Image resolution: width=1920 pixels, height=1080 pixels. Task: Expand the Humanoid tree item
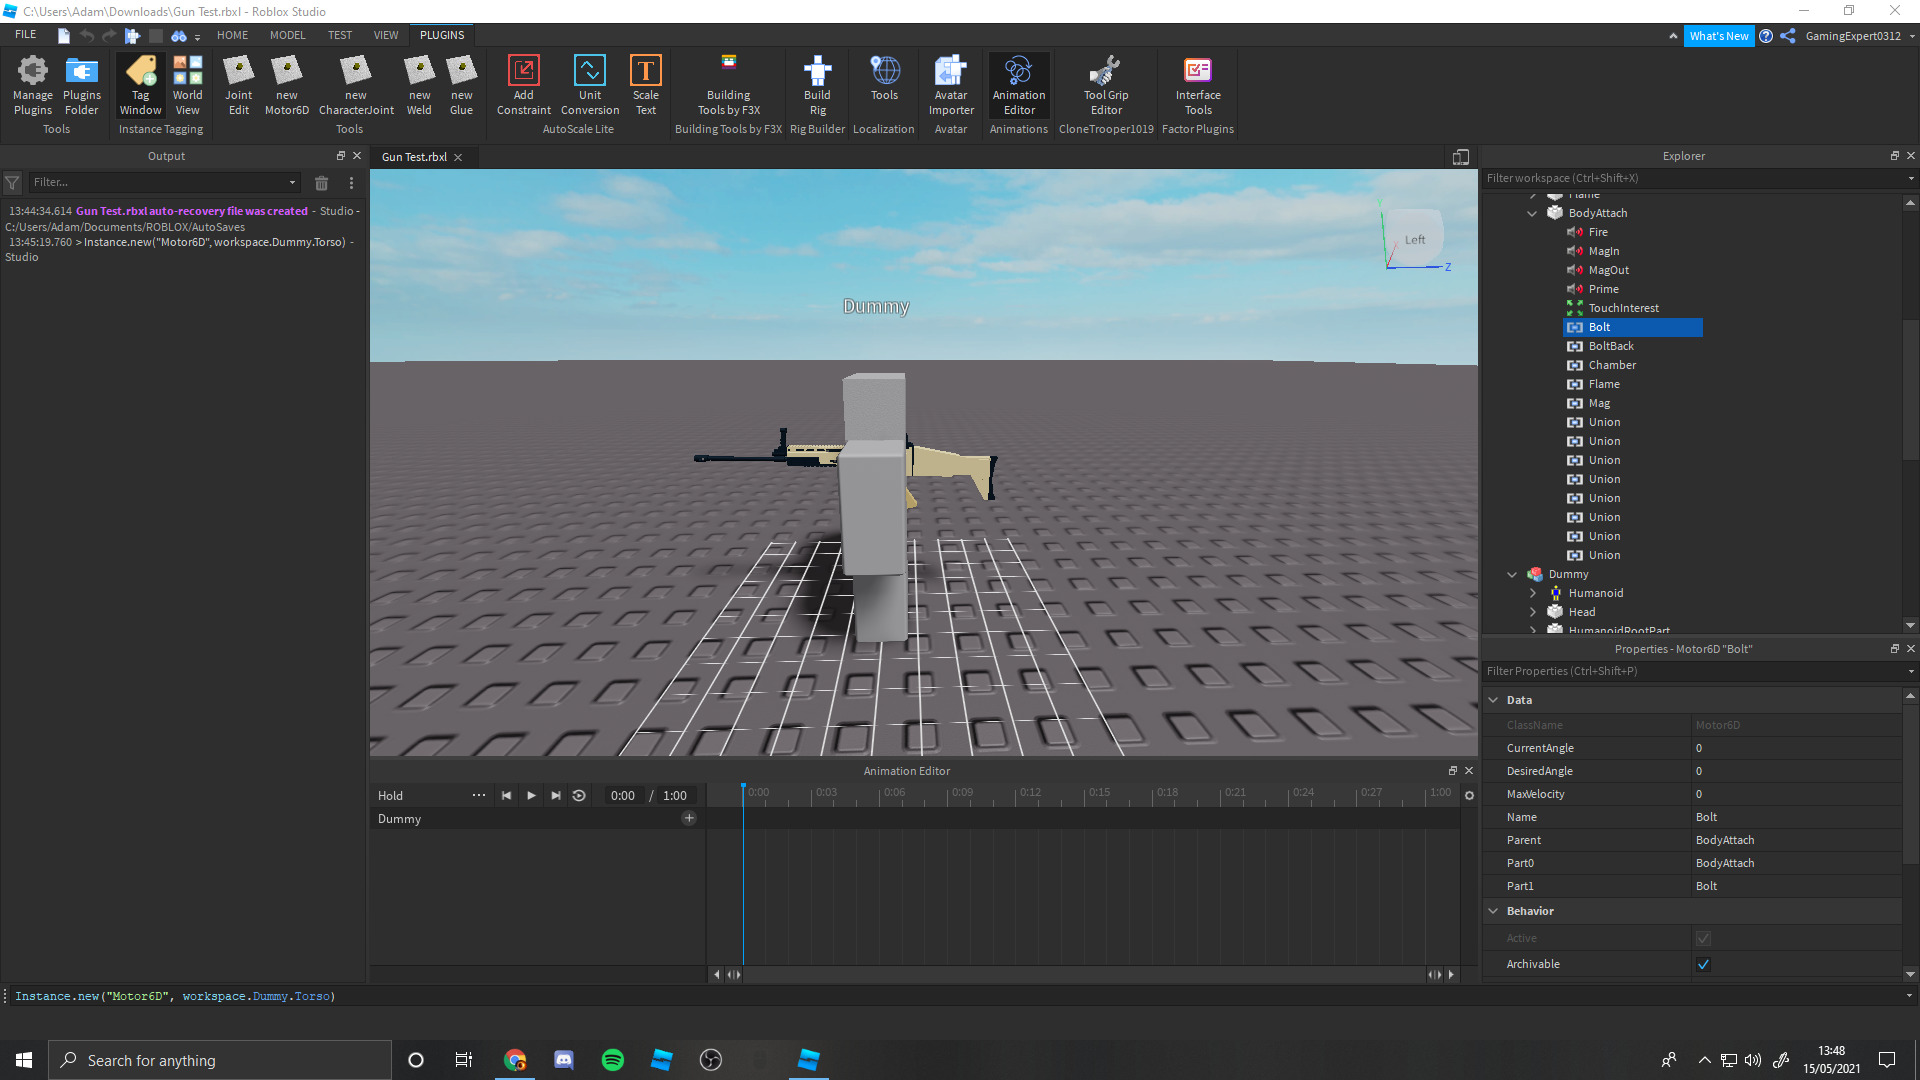(x=1532, y=593)
